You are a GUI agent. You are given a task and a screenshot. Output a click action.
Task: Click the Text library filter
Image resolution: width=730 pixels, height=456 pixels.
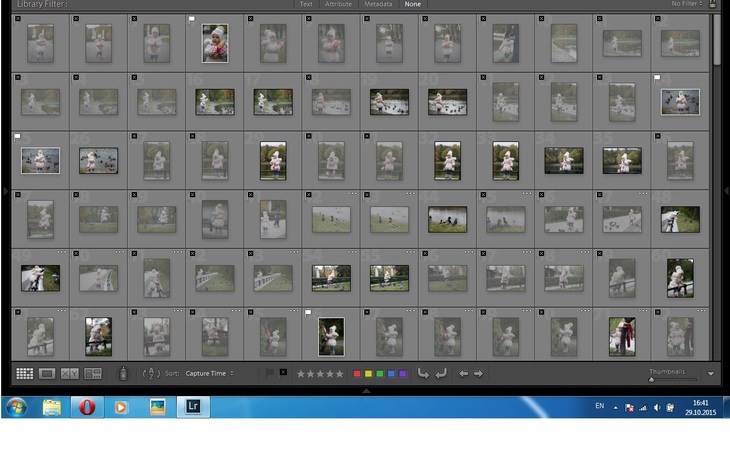pyautogui.click(x=306, y=4)
